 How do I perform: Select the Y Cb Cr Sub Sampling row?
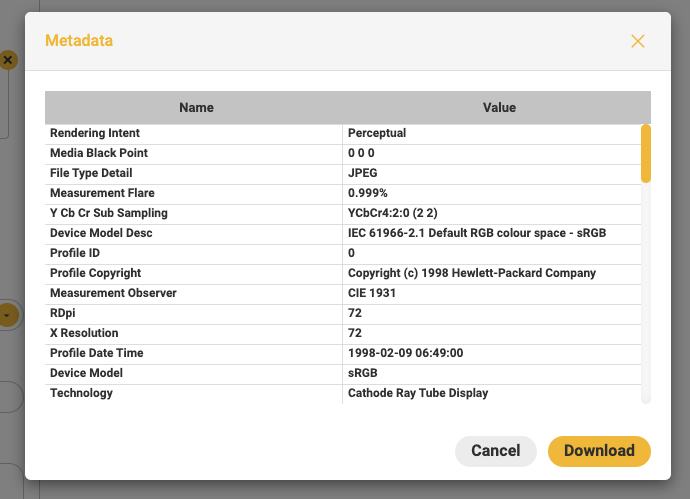343,213
